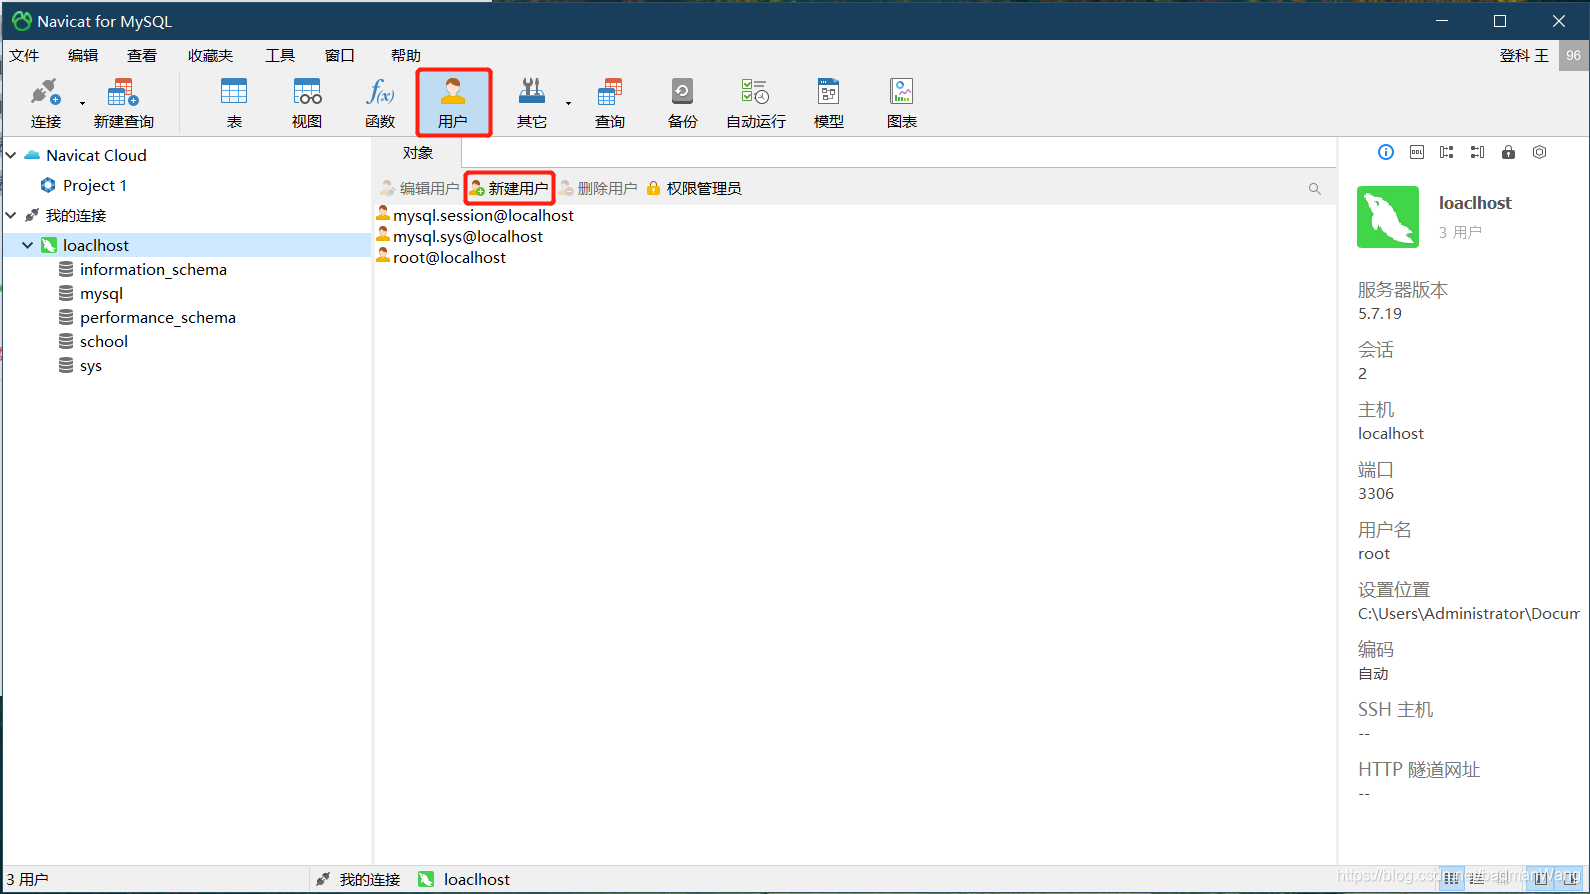1590x894 pixels.
Task: Open 权限管理员 privilege manager
Action: tap(694, 188)
